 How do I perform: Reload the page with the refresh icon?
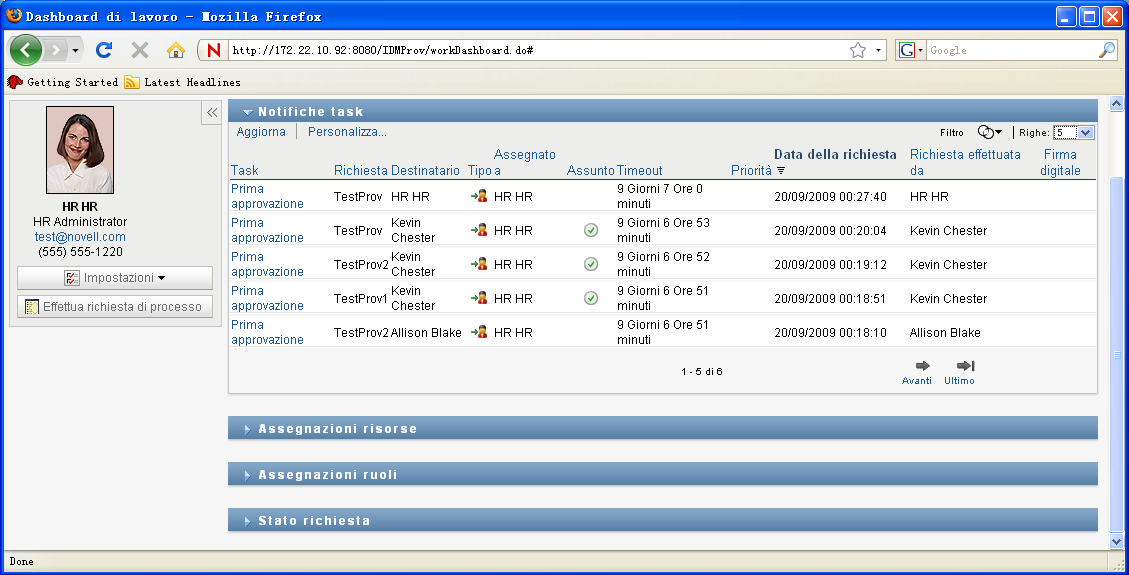click(104, 50)
